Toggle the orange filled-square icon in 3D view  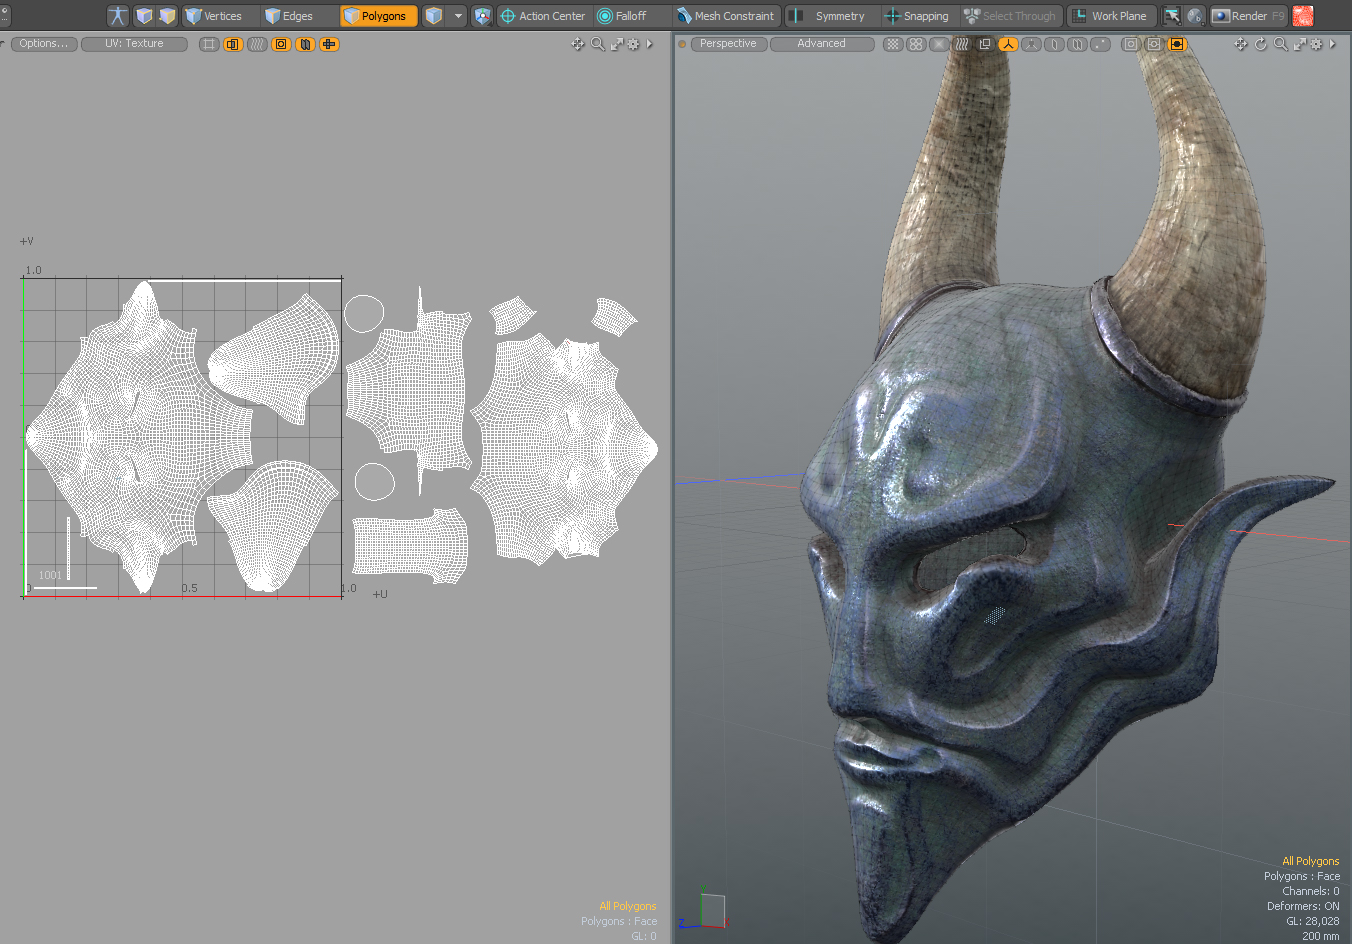(1177, 44)
